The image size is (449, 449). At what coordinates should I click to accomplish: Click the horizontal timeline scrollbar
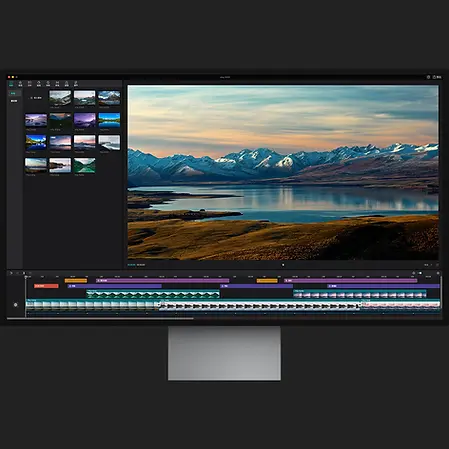pos(100,319)
